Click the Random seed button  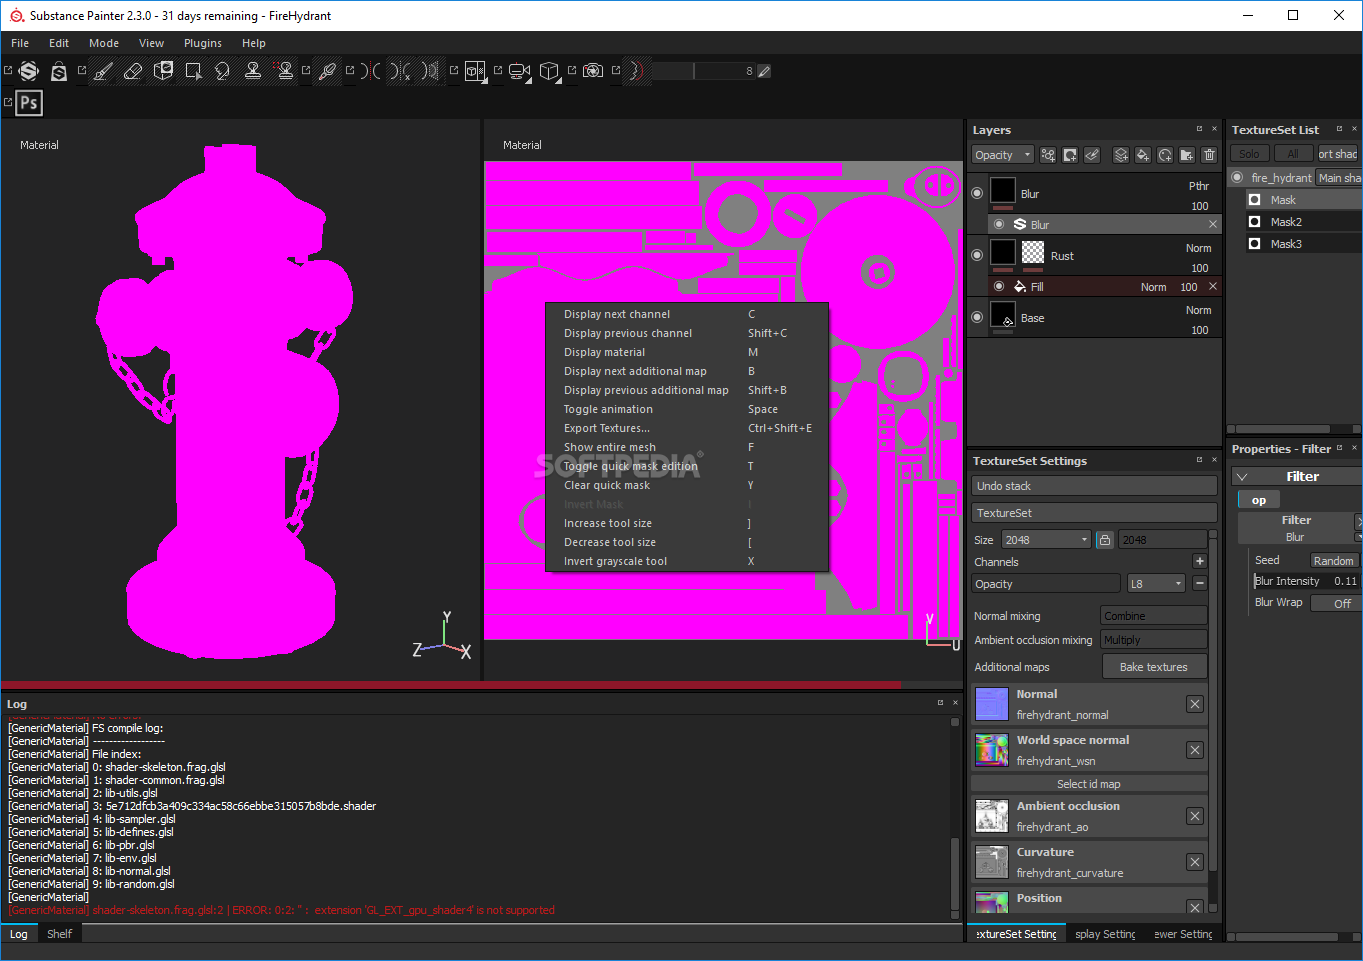coord(1334,561)
